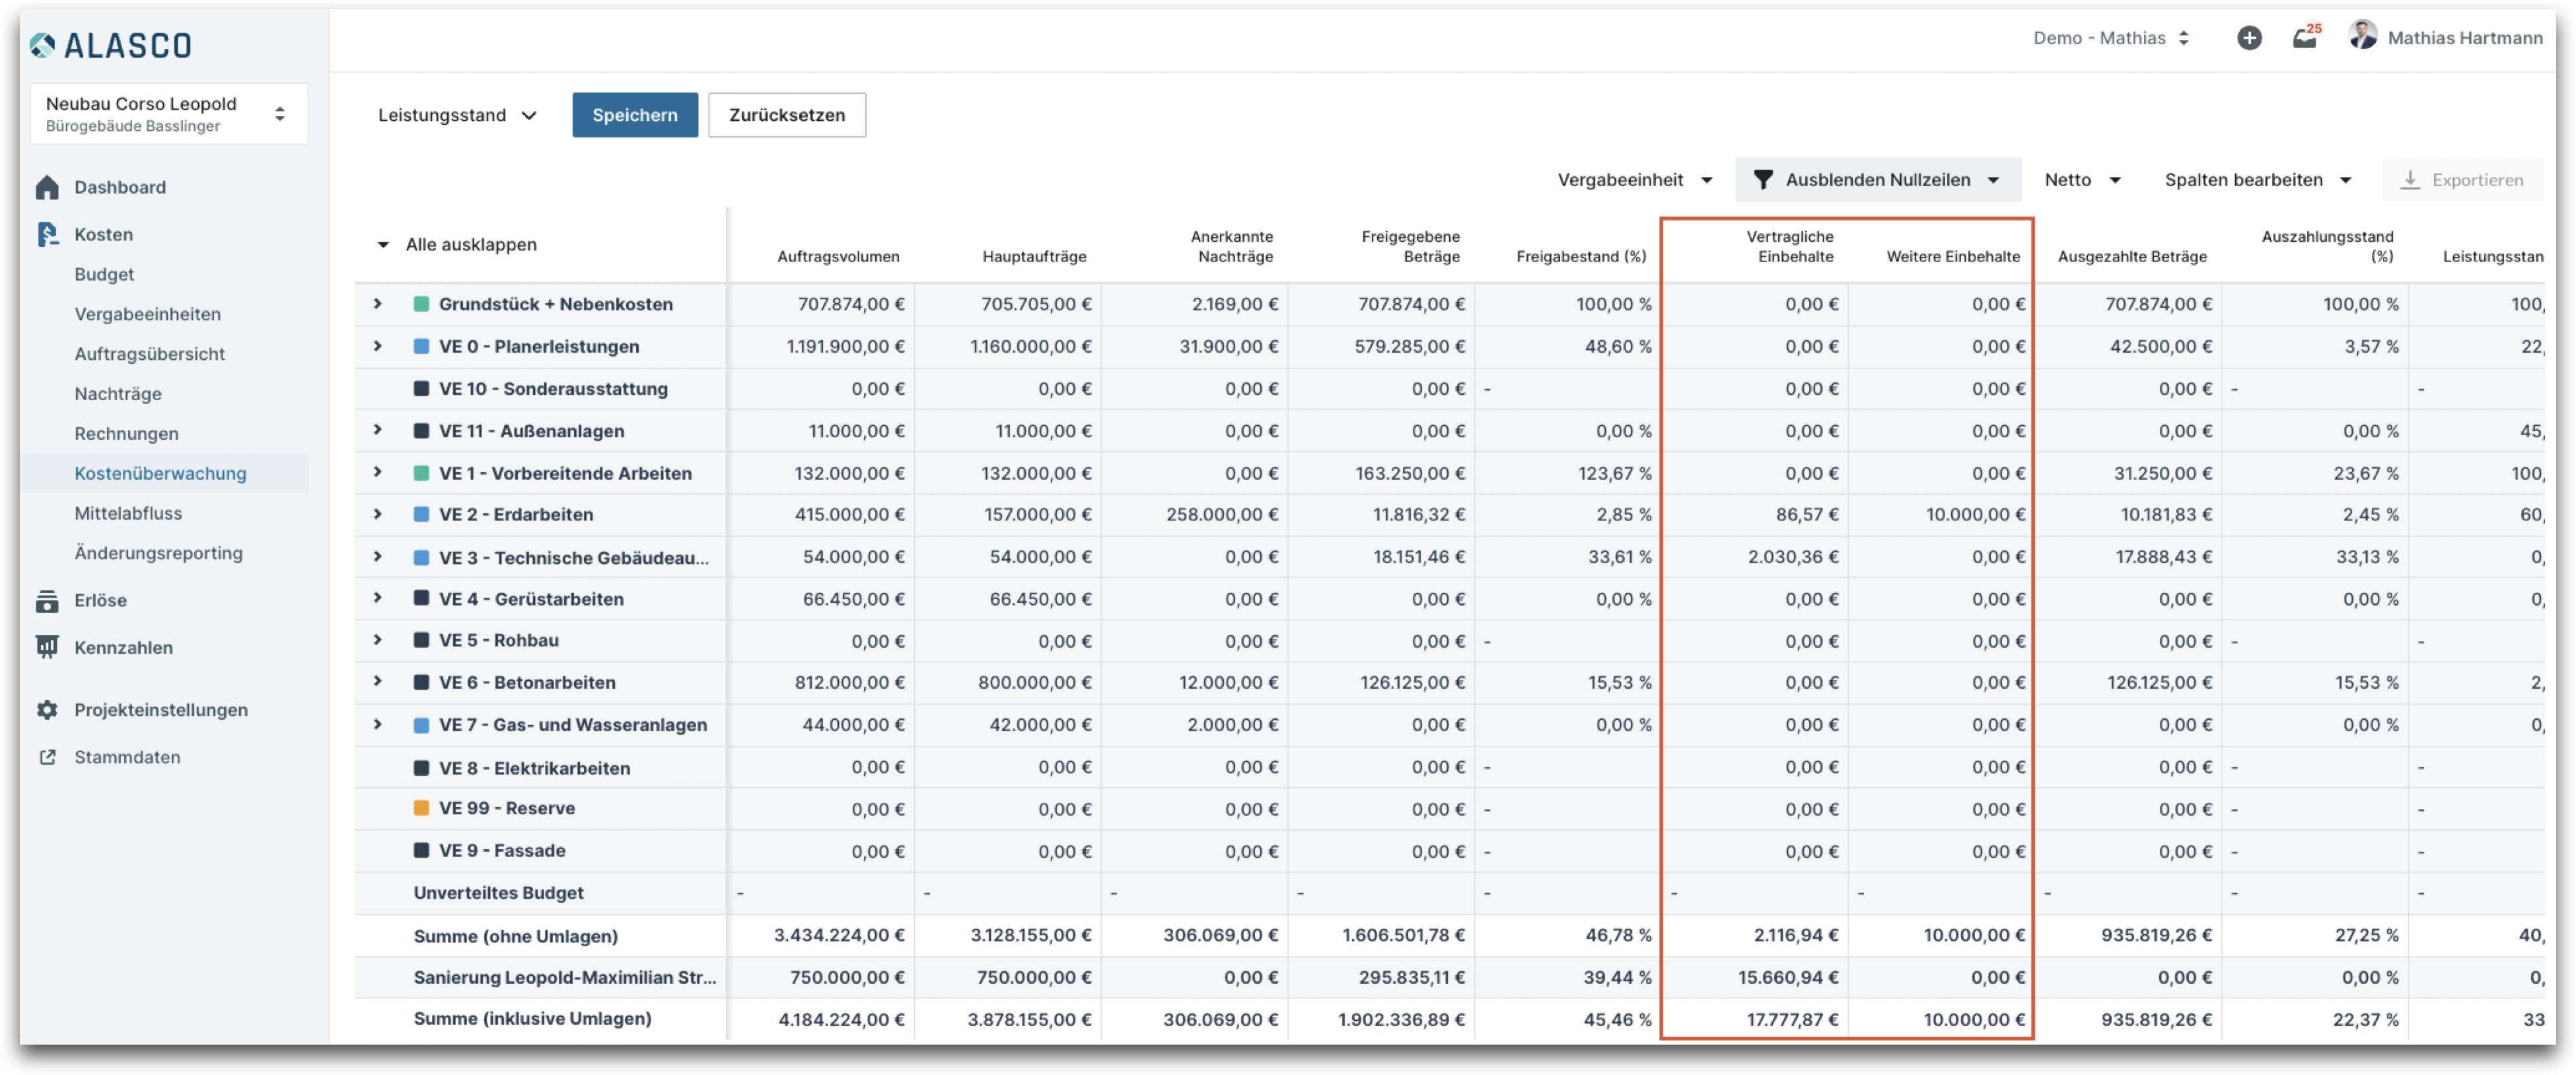Expand the VE 1 - Vorbereitende Arbeiten row
Image resolution: width=2576 pixels, height=1075 pixels.
pos(378,472)
